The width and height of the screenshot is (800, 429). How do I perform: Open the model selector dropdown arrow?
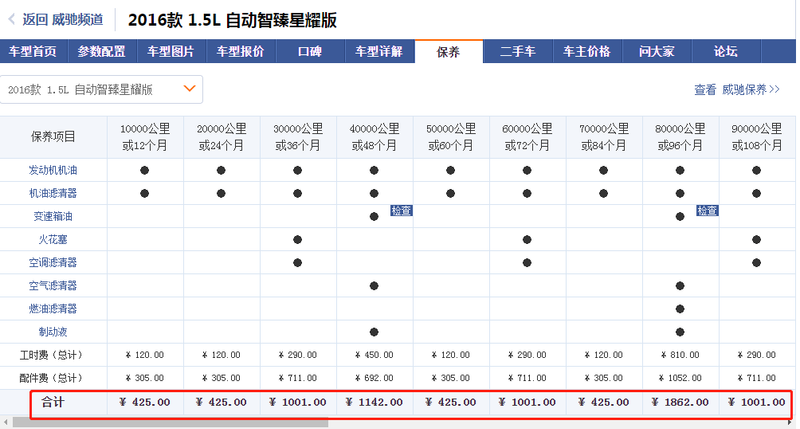[x=189, y=89]
